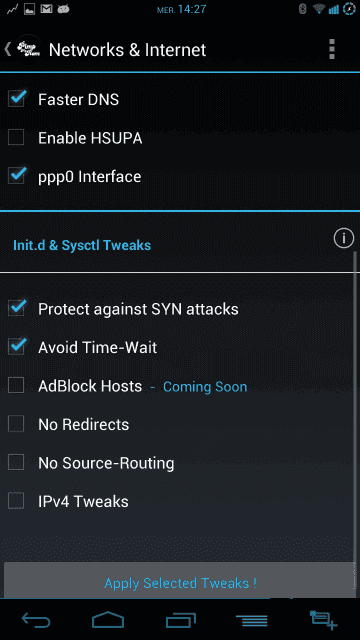Open the recent apps navigation button
This screenshot has width=360, height=640.
tap(180, 620)
